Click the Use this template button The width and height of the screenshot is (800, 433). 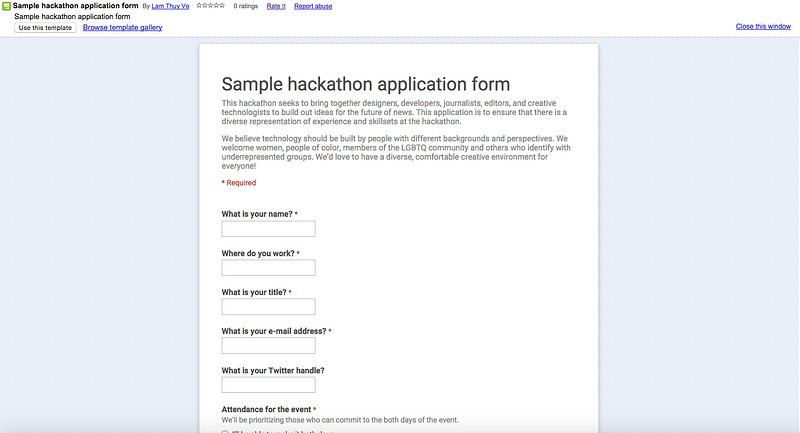pos(45,28)
